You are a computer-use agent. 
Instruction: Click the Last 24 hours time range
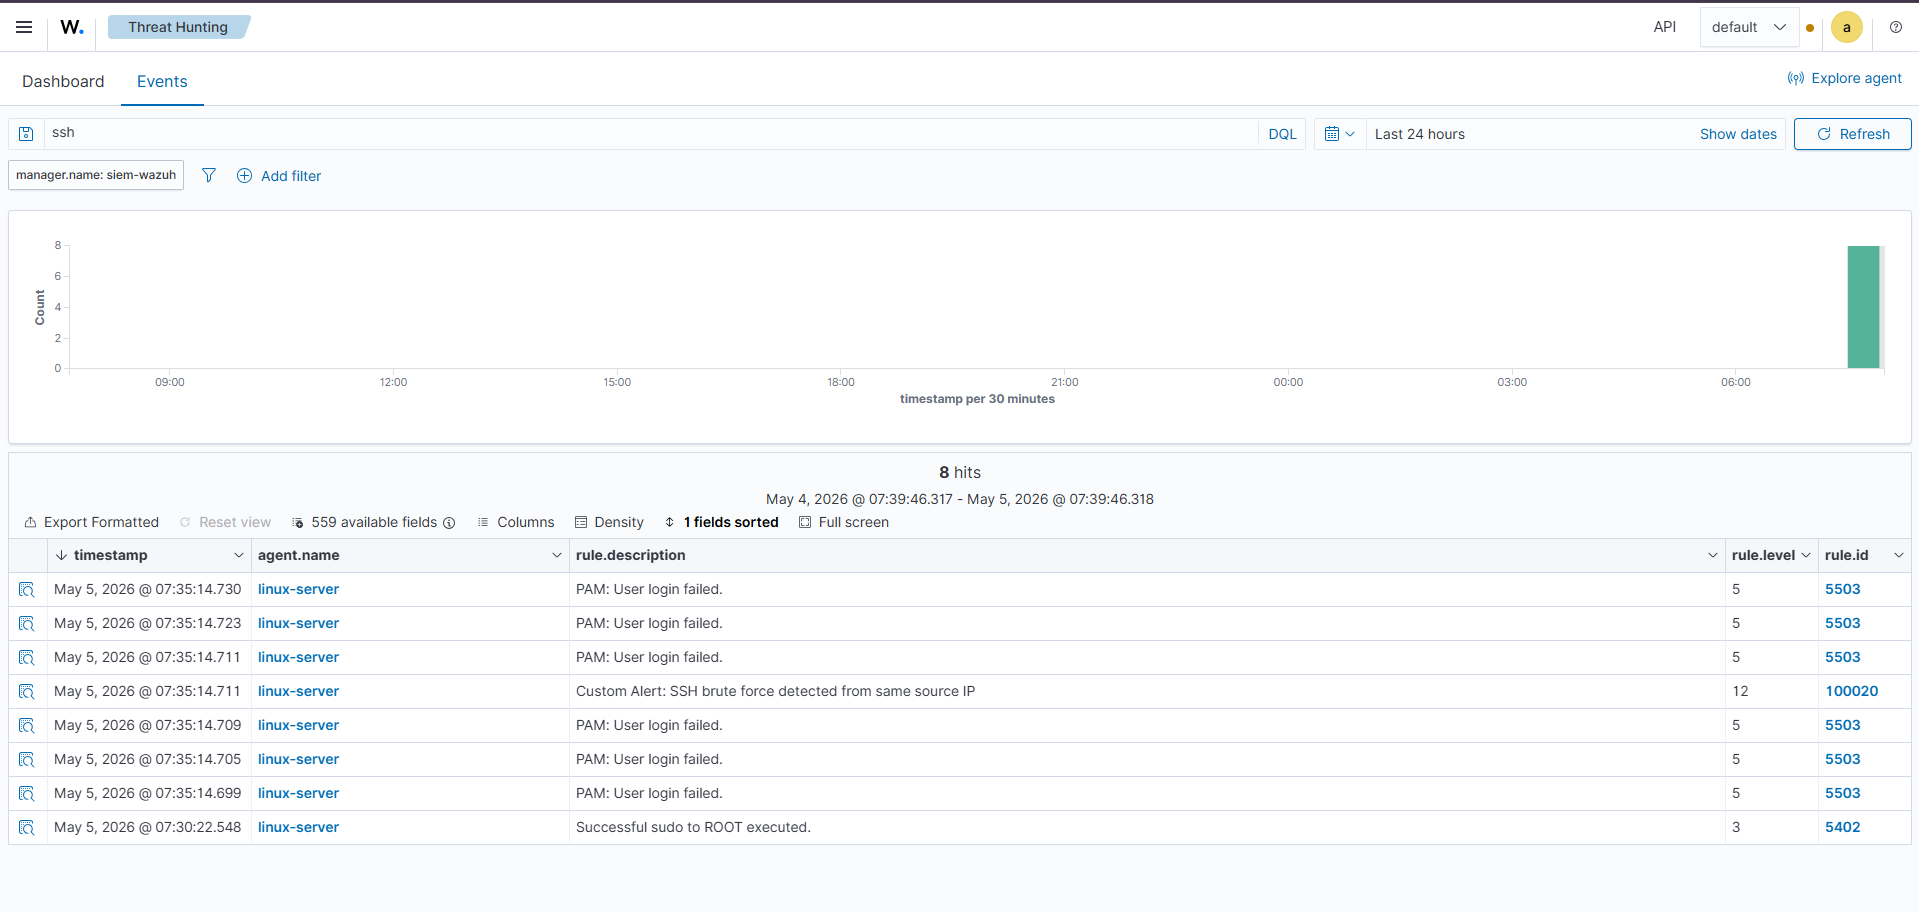pyautogui.click(x=1419, y=134)
